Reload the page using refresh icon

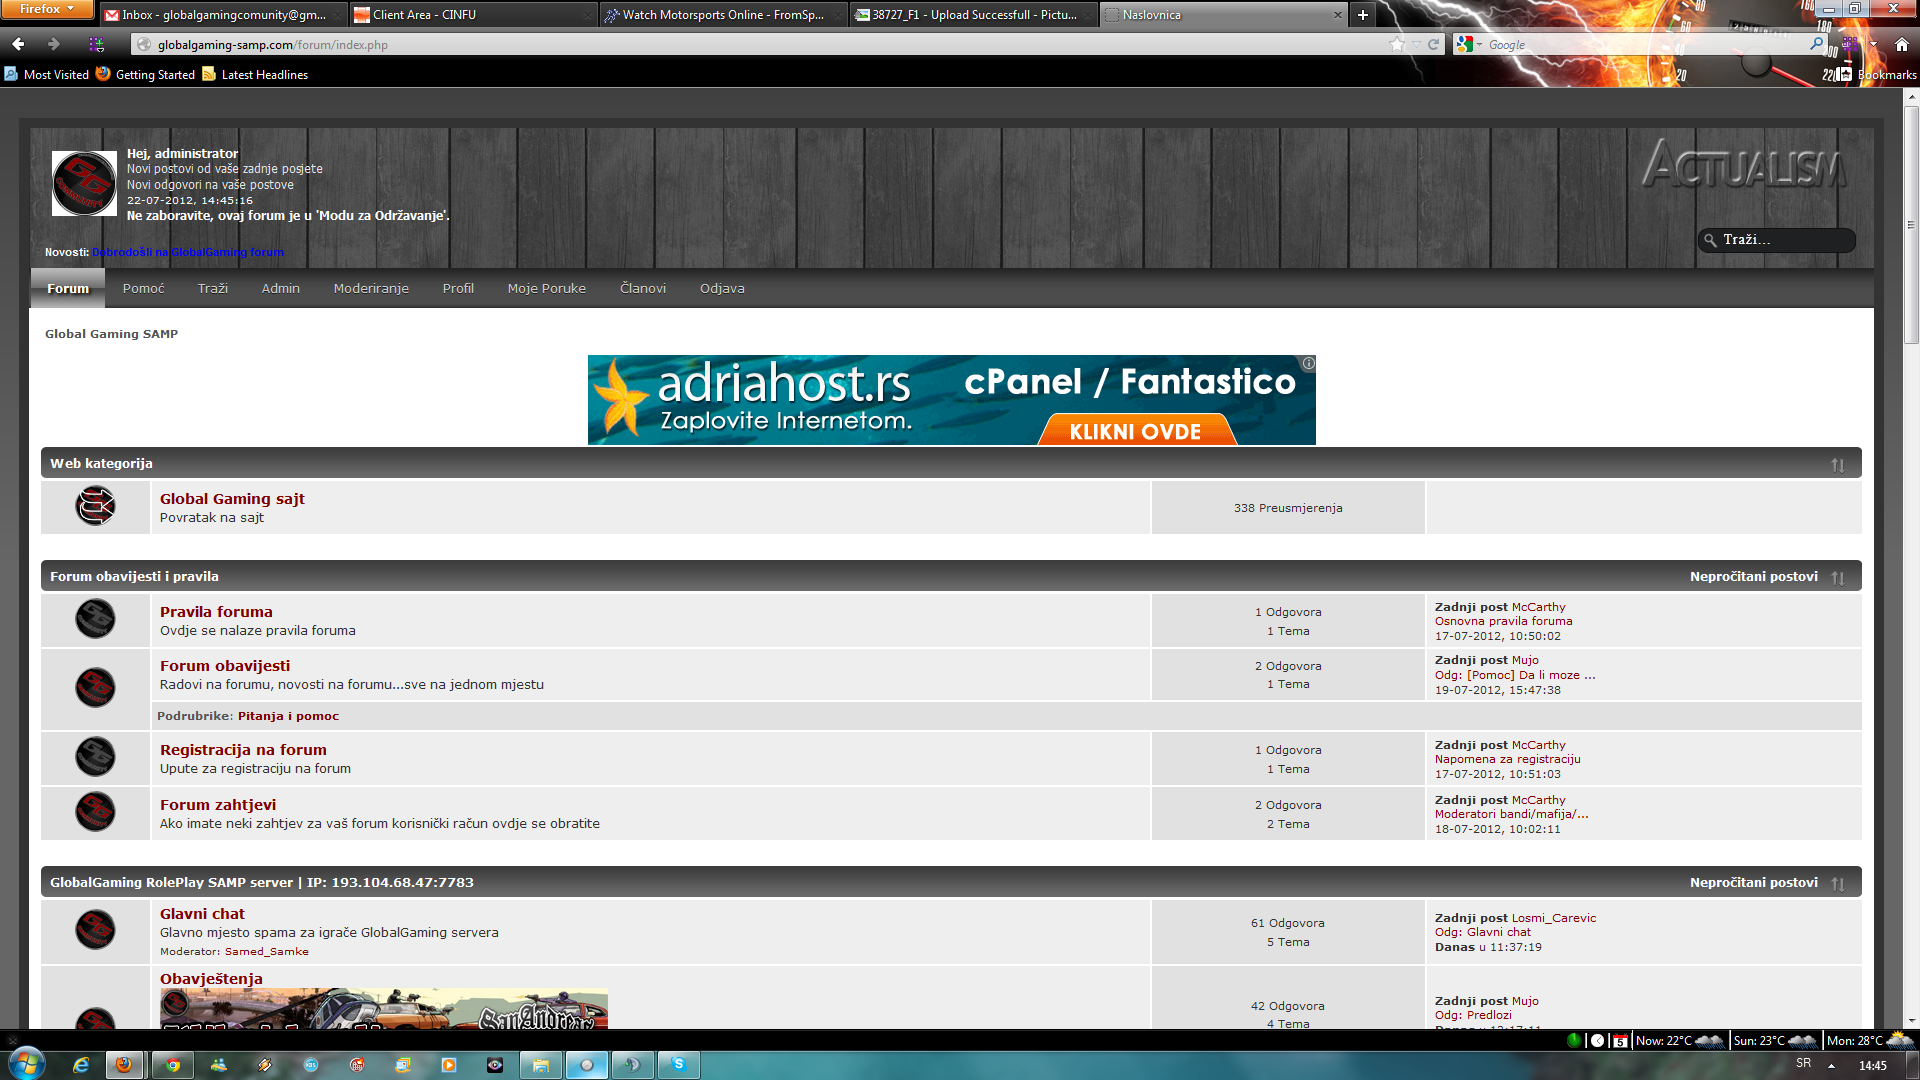[x=1433, y=44]
